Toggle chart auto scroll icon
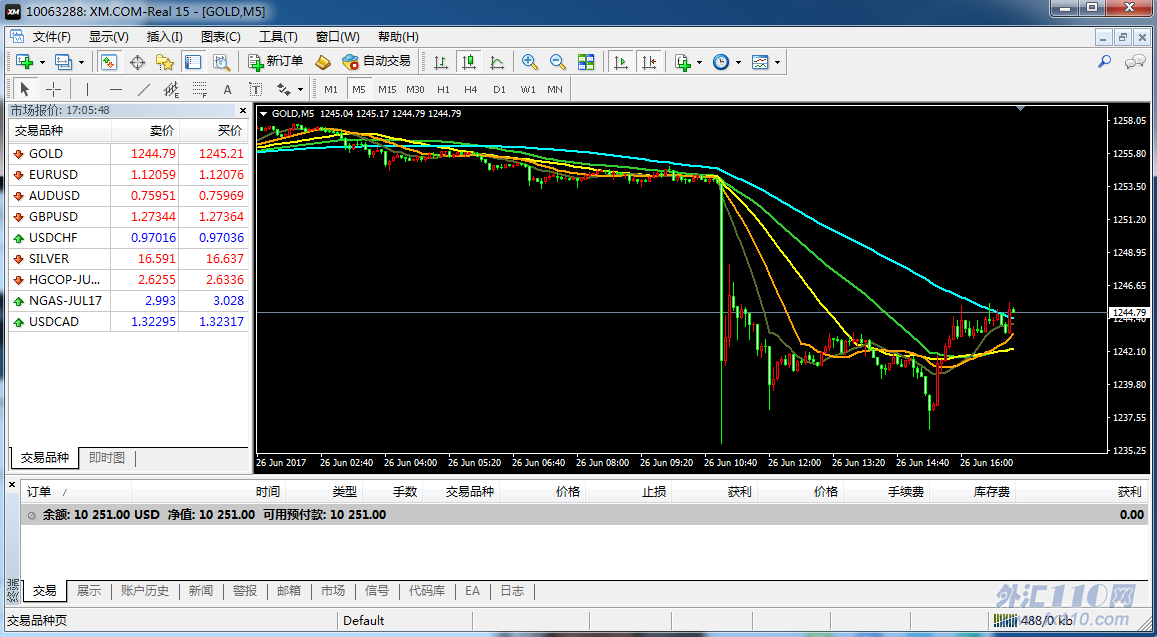The height and width of the screenshot is (637, 1157). [621, 62]
